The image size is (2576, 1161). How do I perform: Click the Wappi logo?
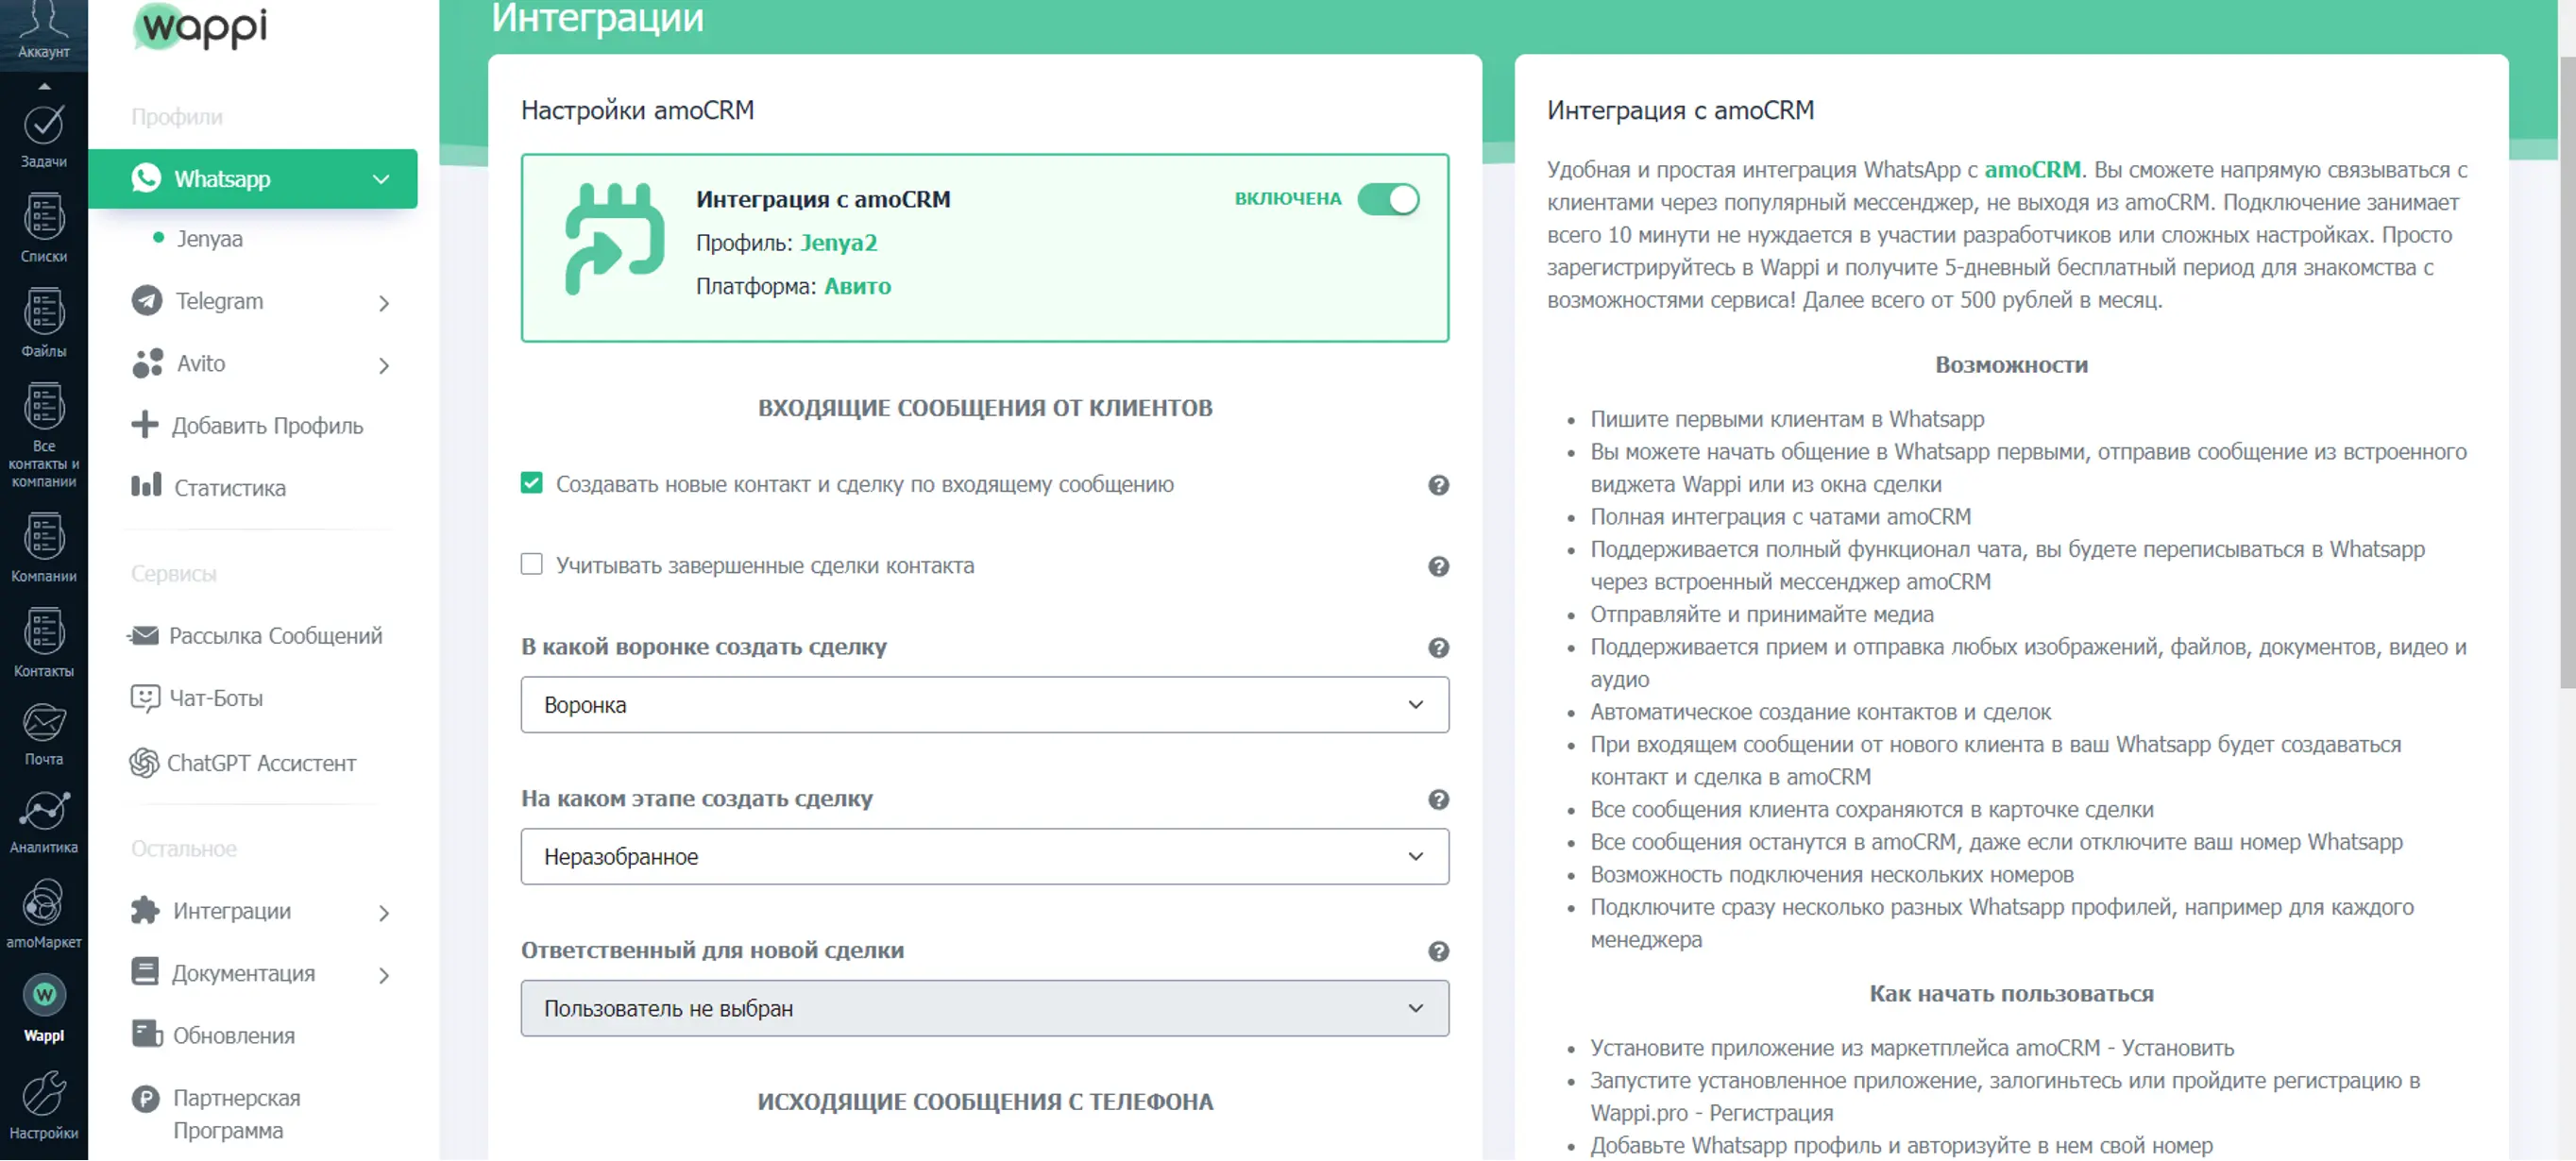[203, 26]
